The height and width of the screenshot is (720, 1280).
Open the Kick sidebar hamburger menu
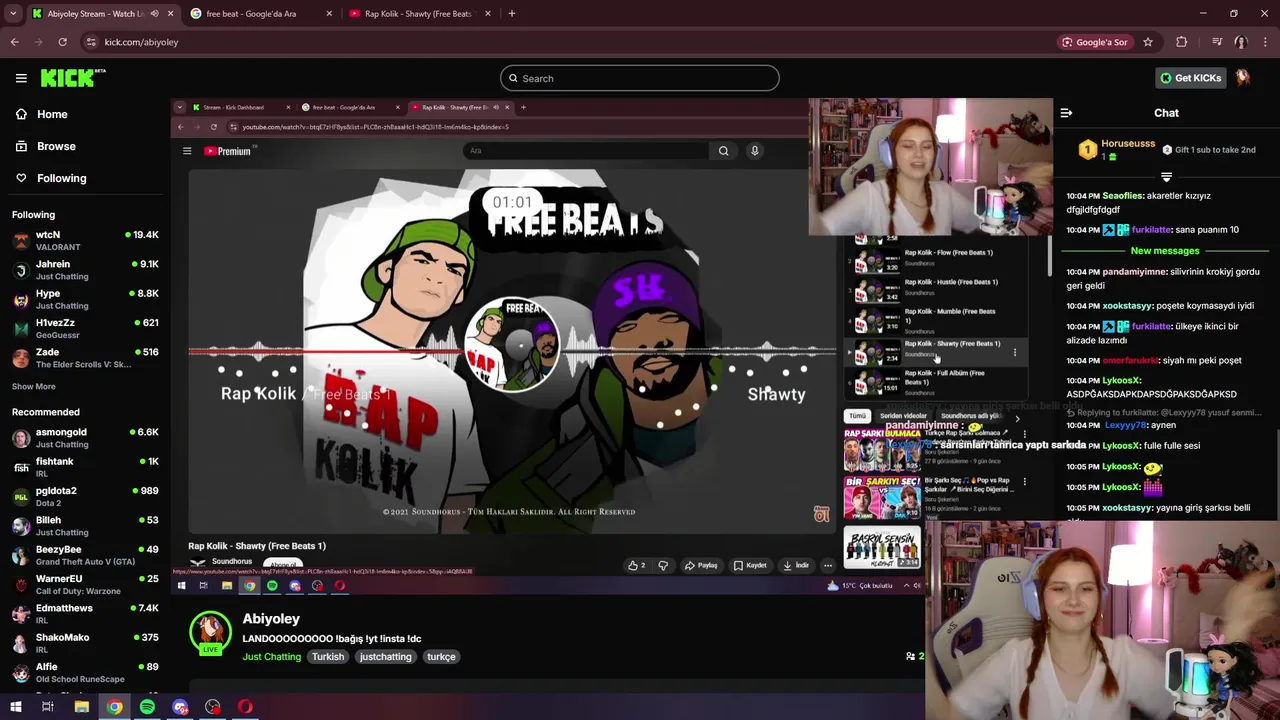21,78
